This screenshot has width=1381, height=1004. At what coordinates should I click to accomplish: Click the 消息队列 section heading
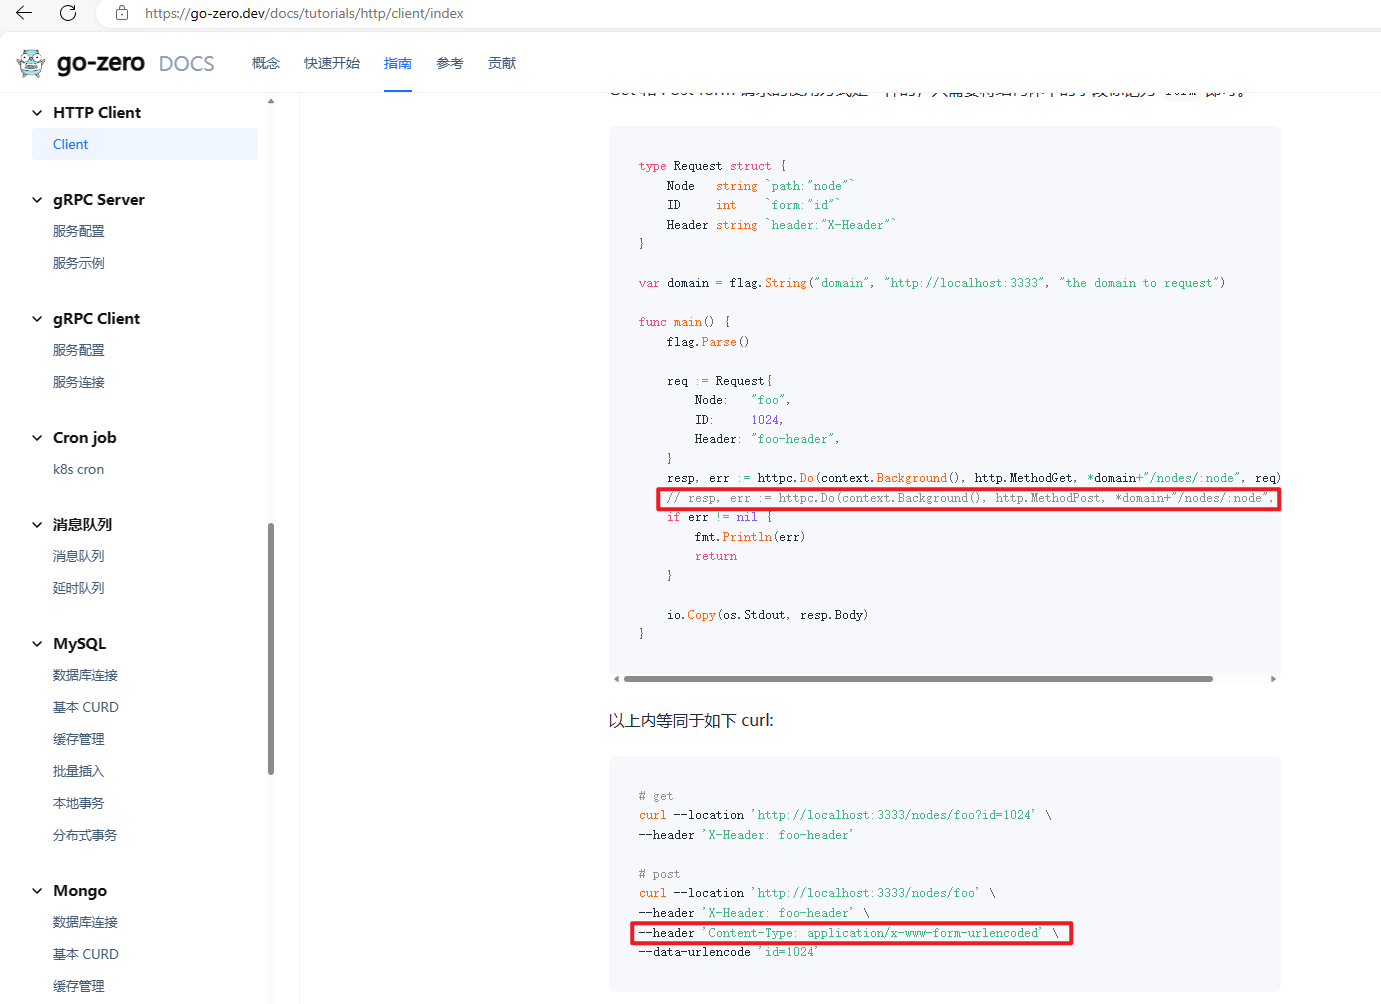pos(83,525)
